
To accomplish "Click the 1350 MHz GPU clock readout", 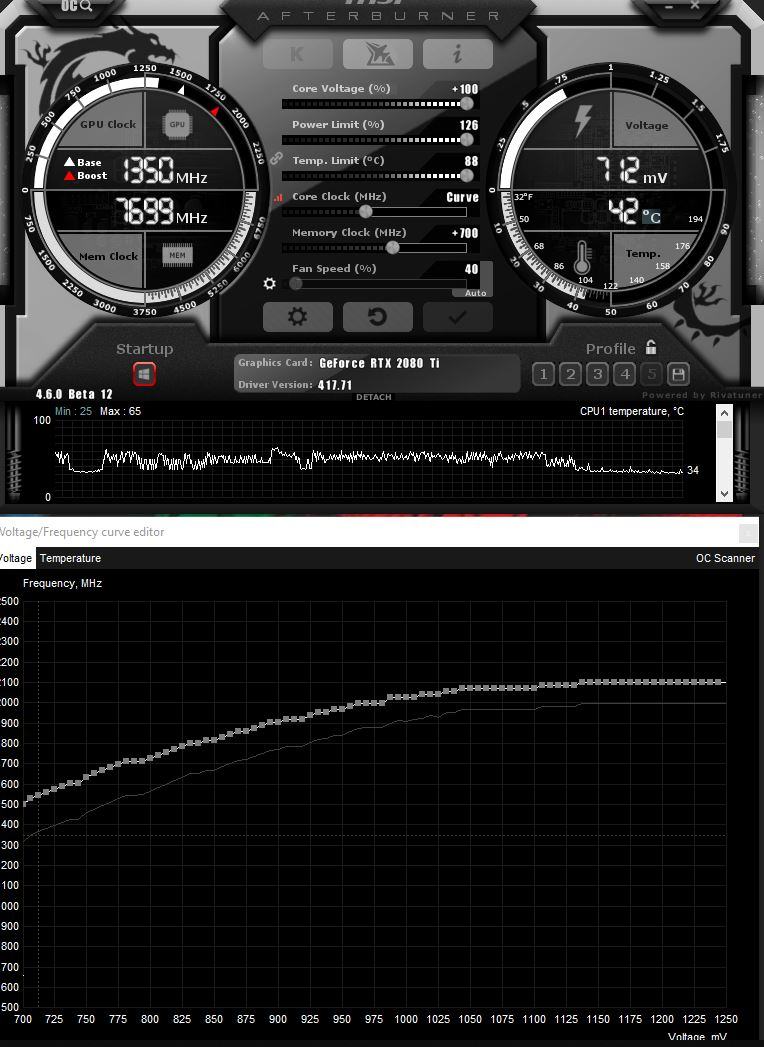I will 164,170.
